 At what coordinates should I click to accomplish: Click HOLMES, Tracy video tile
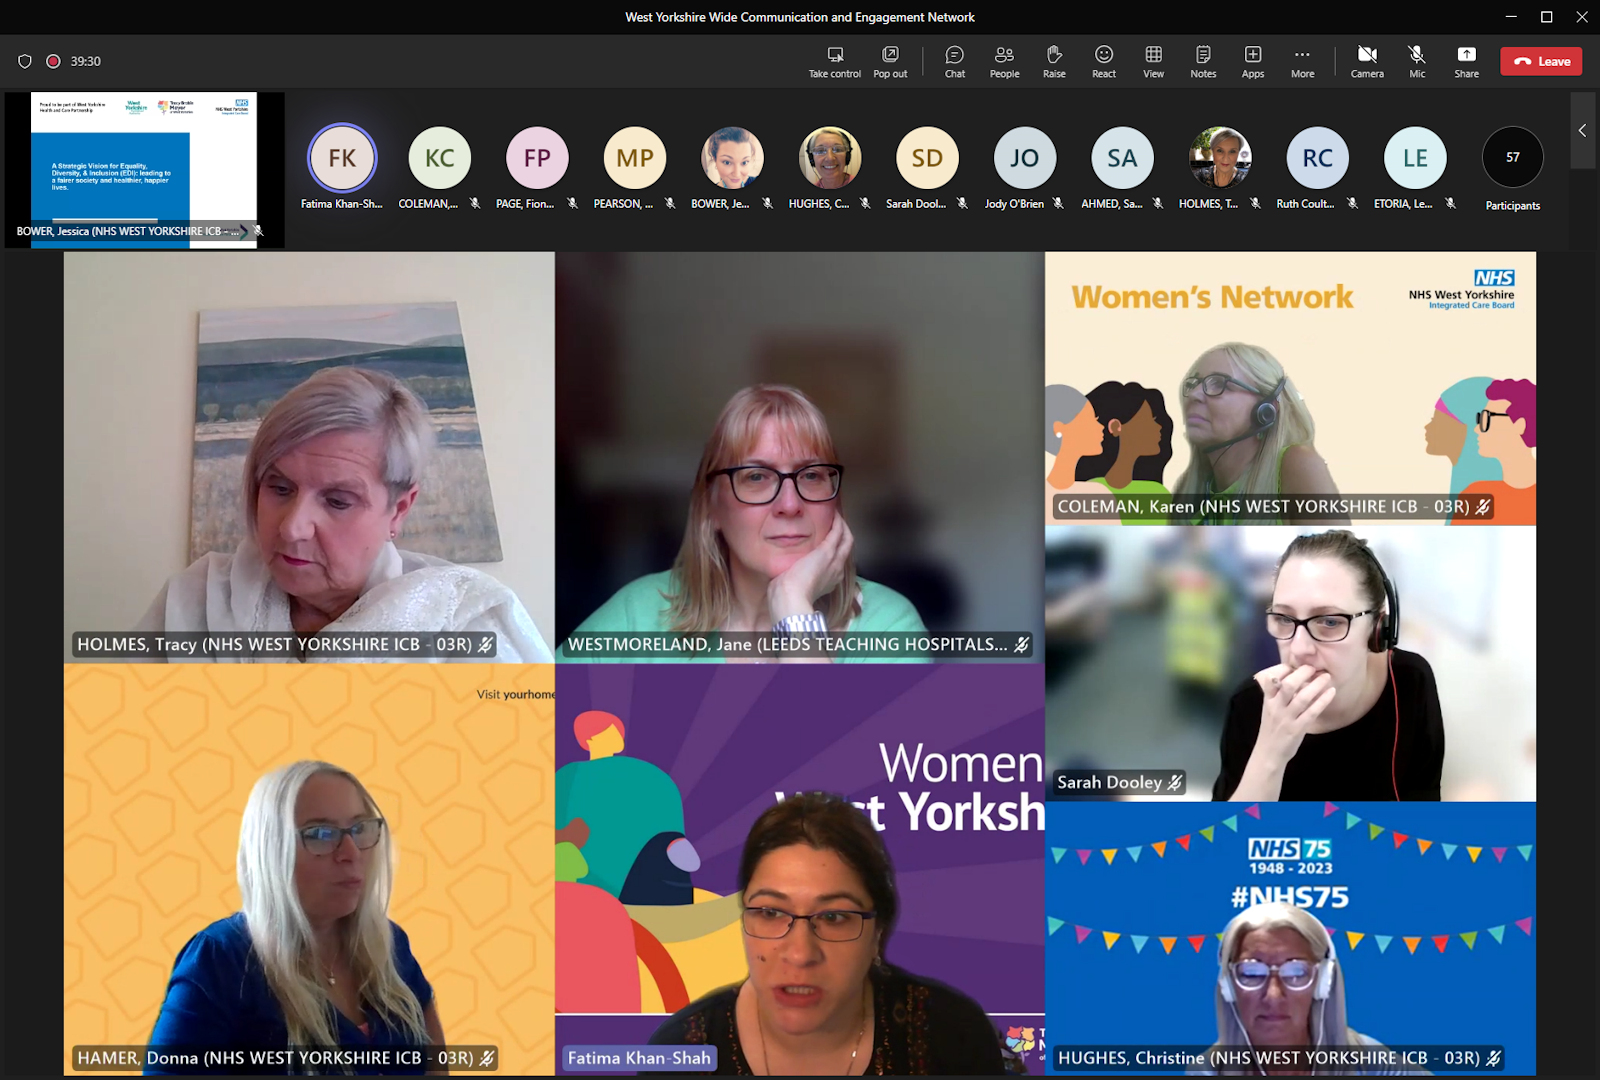click(309, 457)
